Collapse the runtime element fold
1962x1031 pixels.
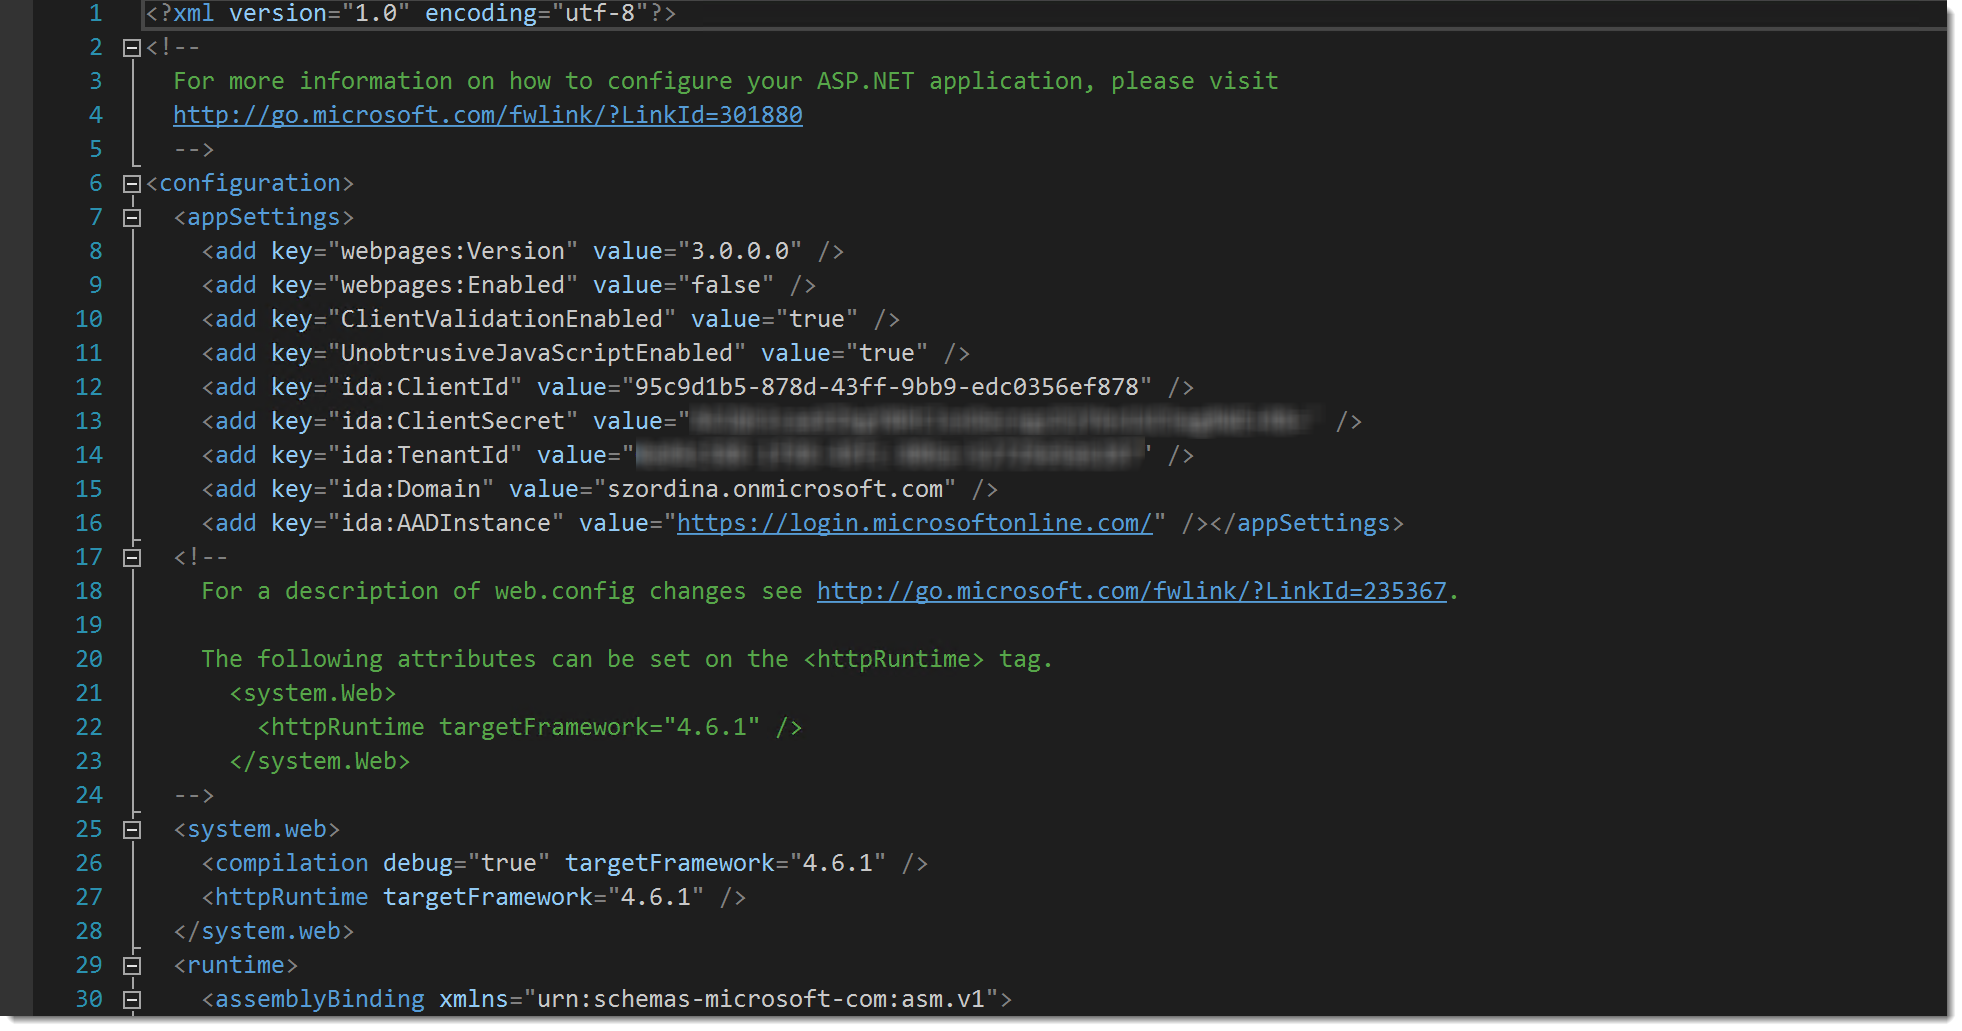click(131, 966)
